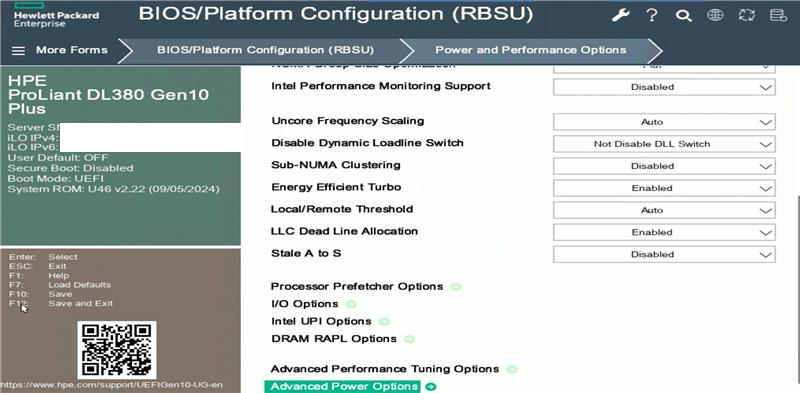The height and width of the screenshot is (393, 800).
Task: Click the wrench settings icon in header
Action: coord(621,15)
